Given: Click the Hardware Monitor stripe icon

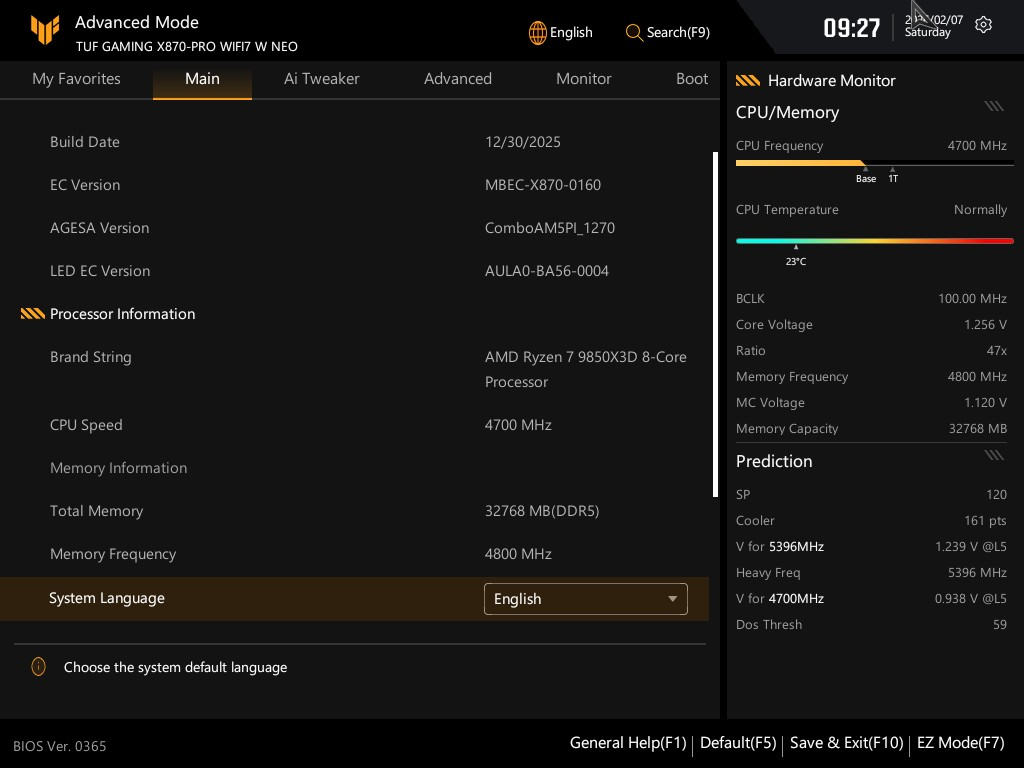Looking at the screenshot, I should (x=747, y=81).
